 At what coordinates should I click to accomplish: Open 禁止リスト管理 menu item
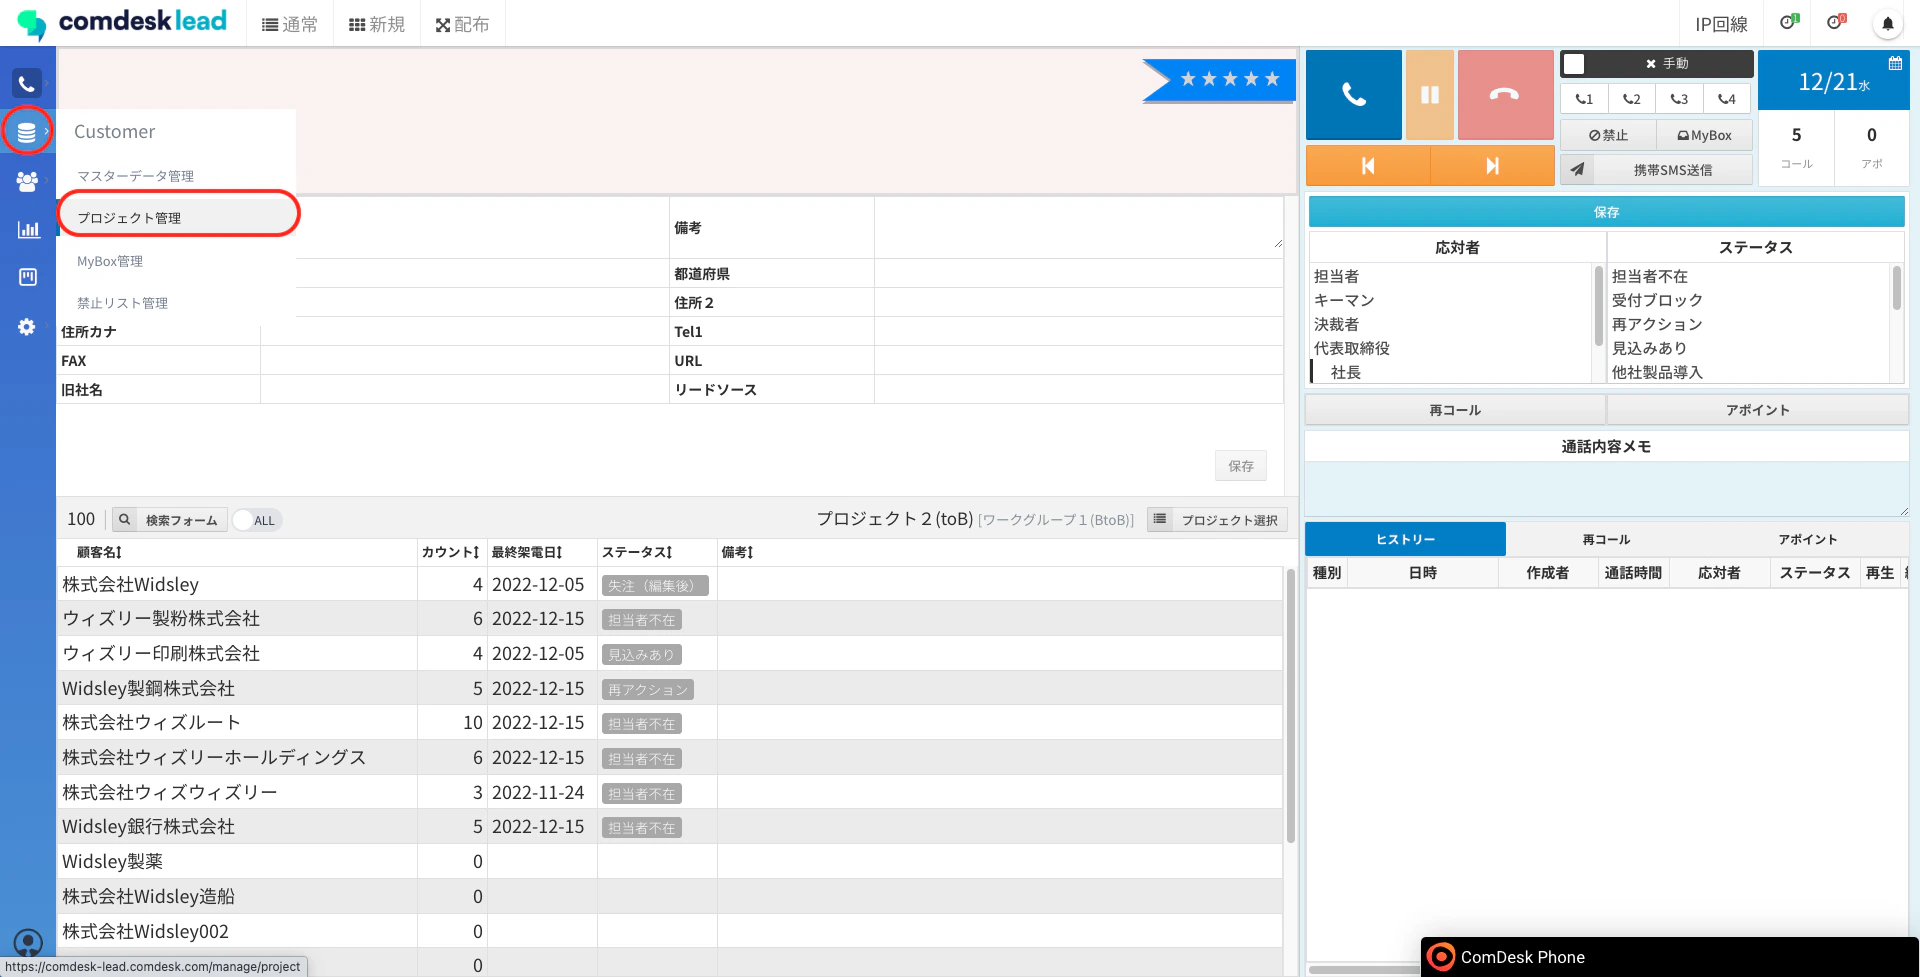tap(123, 303)
